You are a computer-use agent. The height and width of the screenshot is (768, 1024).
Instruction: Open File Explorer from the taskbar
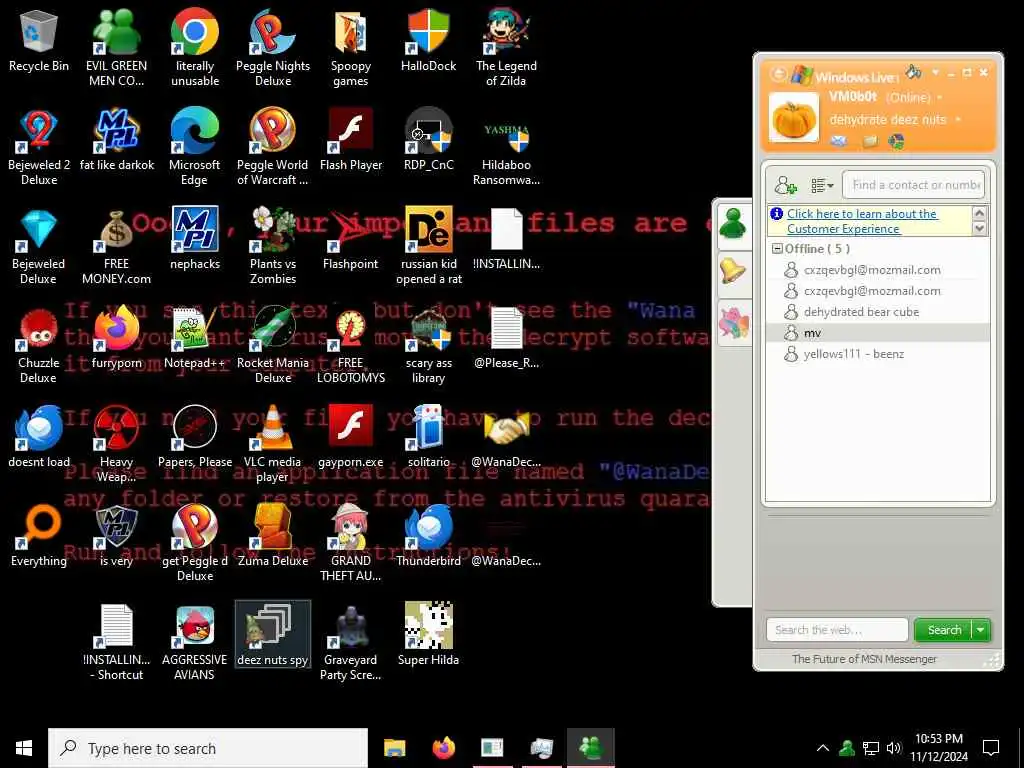(394, 748)
